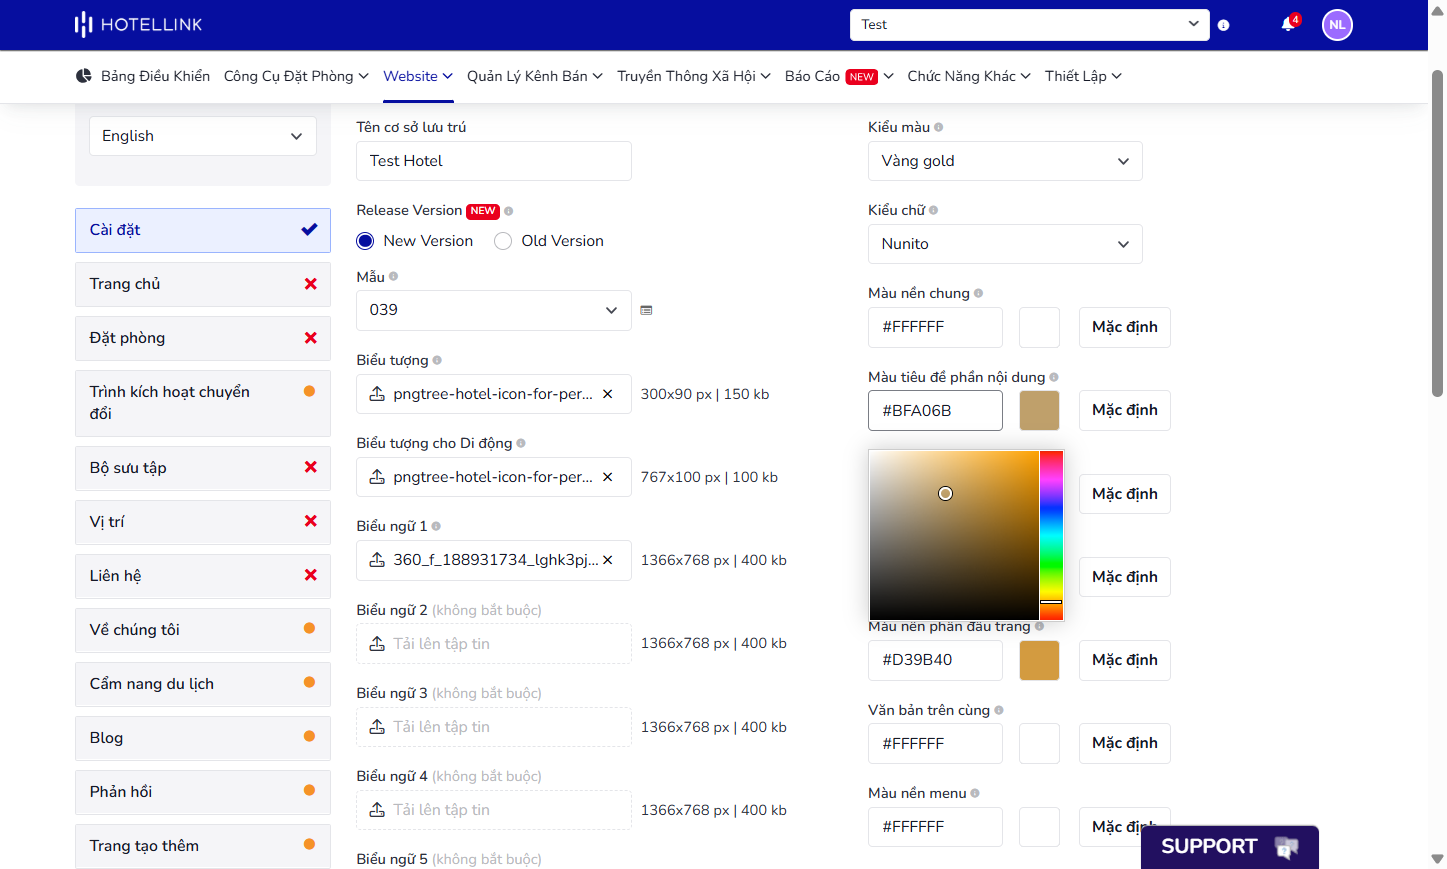Click the saturation picker circle handle

945,494
